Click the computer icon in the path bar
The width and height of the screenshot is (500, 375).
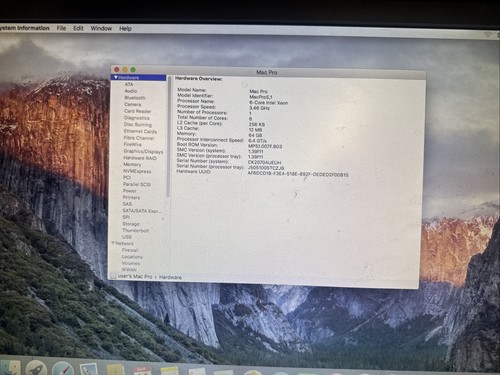113,276
